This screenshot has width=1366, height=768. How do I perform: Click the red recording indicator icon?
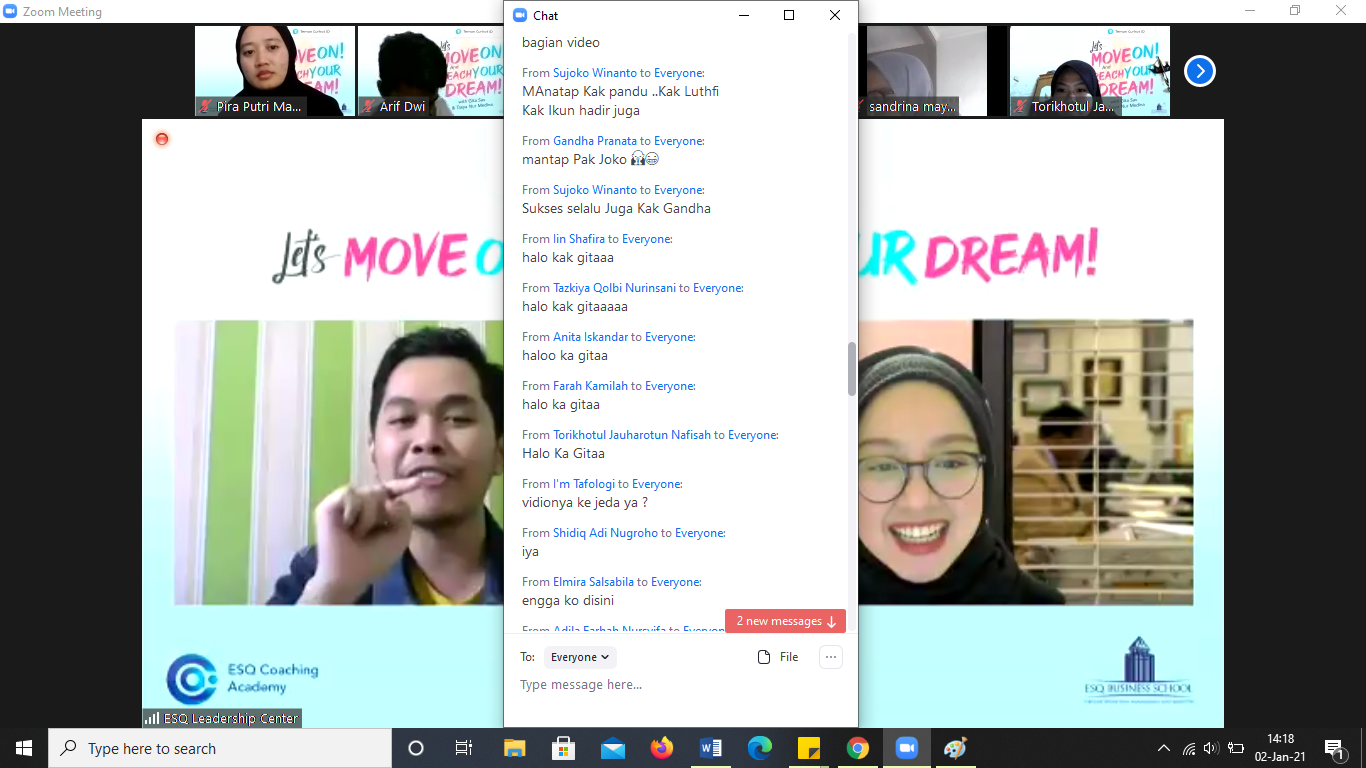click(162, 139)
